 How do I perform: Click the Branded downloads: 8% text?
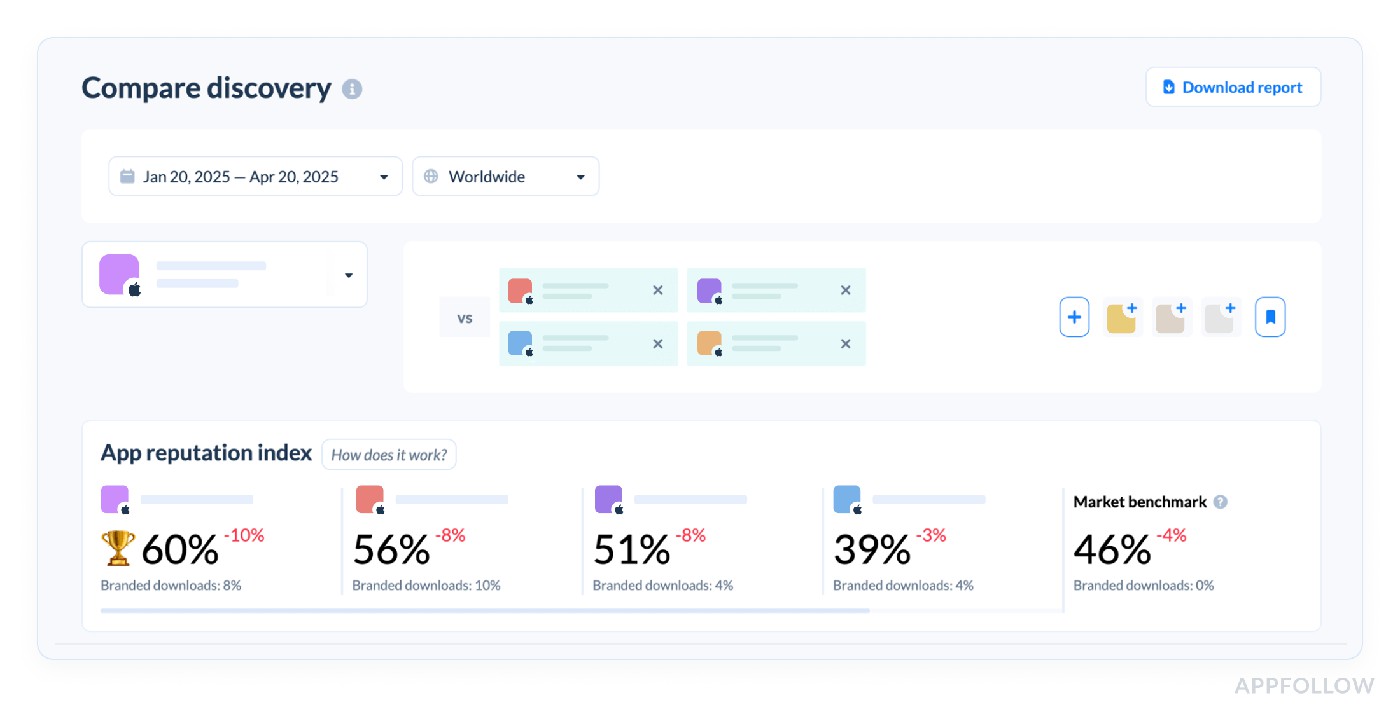pos(171,585)
